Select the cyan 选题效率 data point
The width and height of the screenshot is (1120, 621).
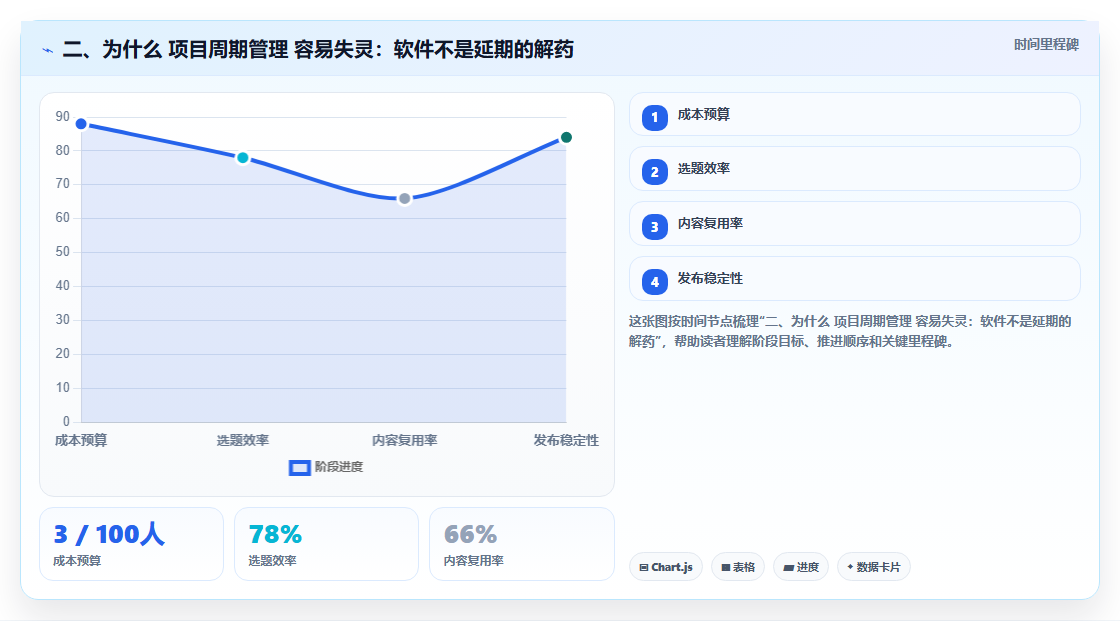tap(243, 158)
